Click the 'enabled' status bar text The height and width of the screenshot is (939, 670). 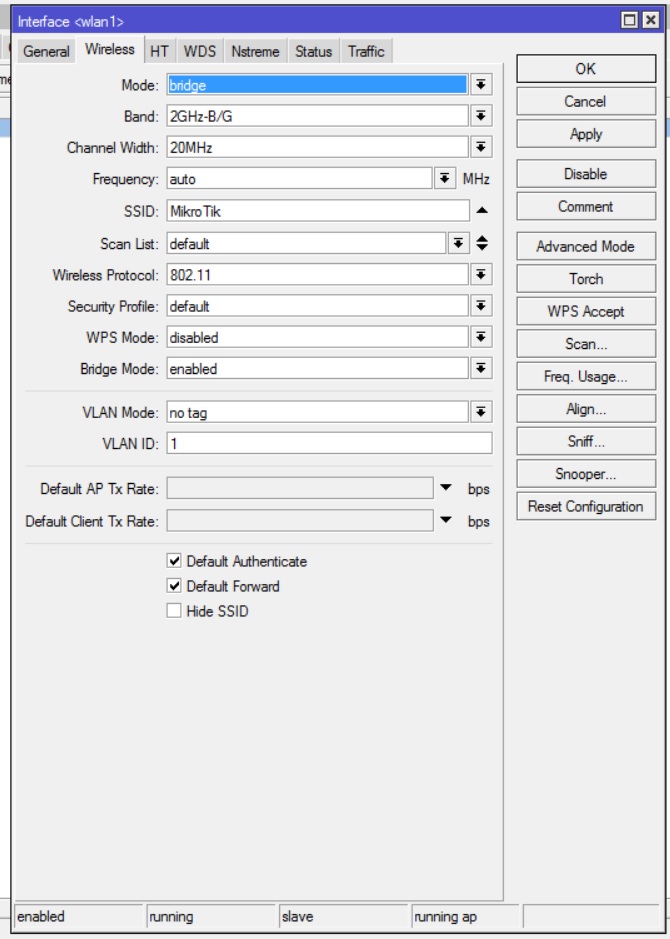click(41, 916)
